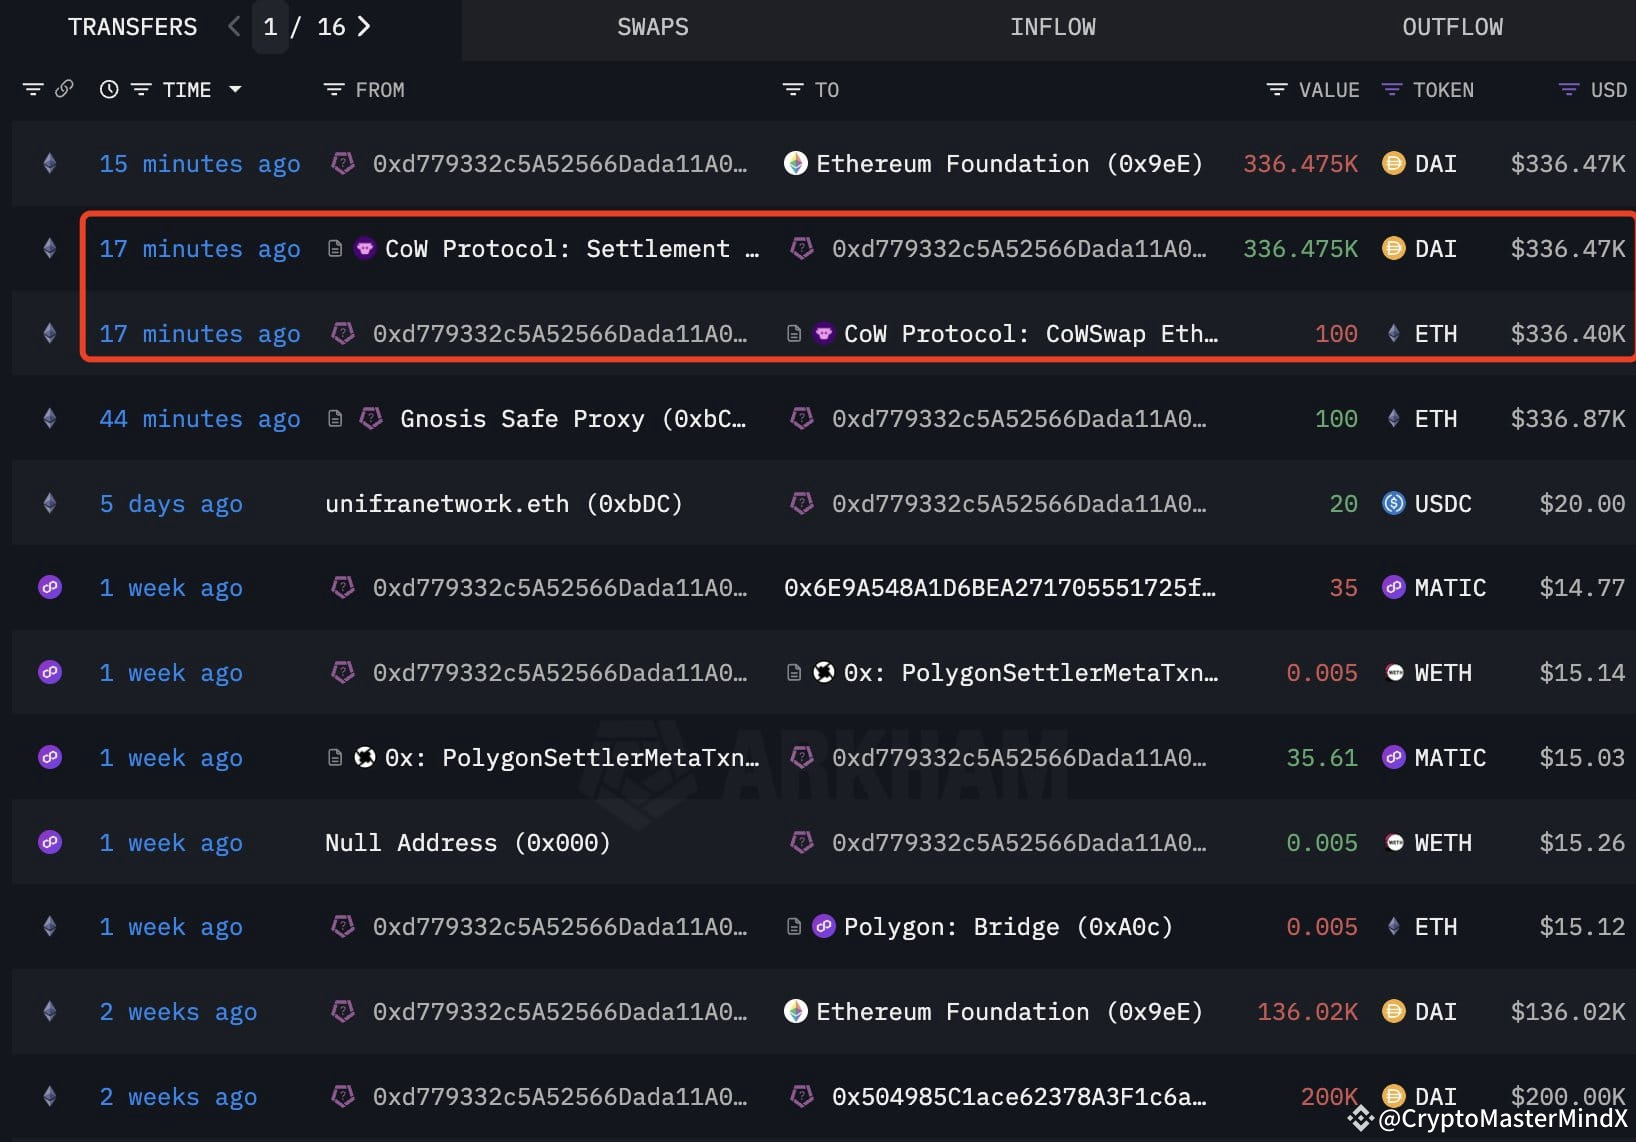
Task: Click the Polygon: Bridge logo icon
Action: coord(824,927)
